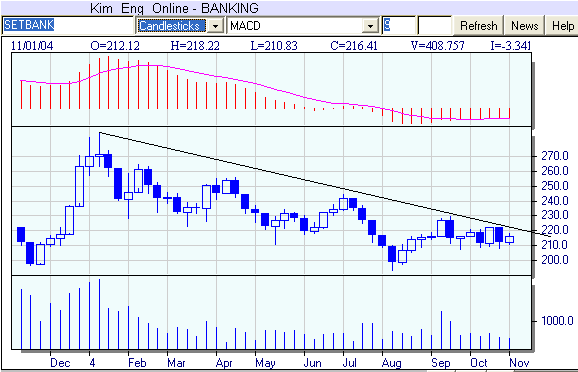Click the Nov month label
Image resolution: width=578 pixels, height=372 pixels.
pos(519,363)
